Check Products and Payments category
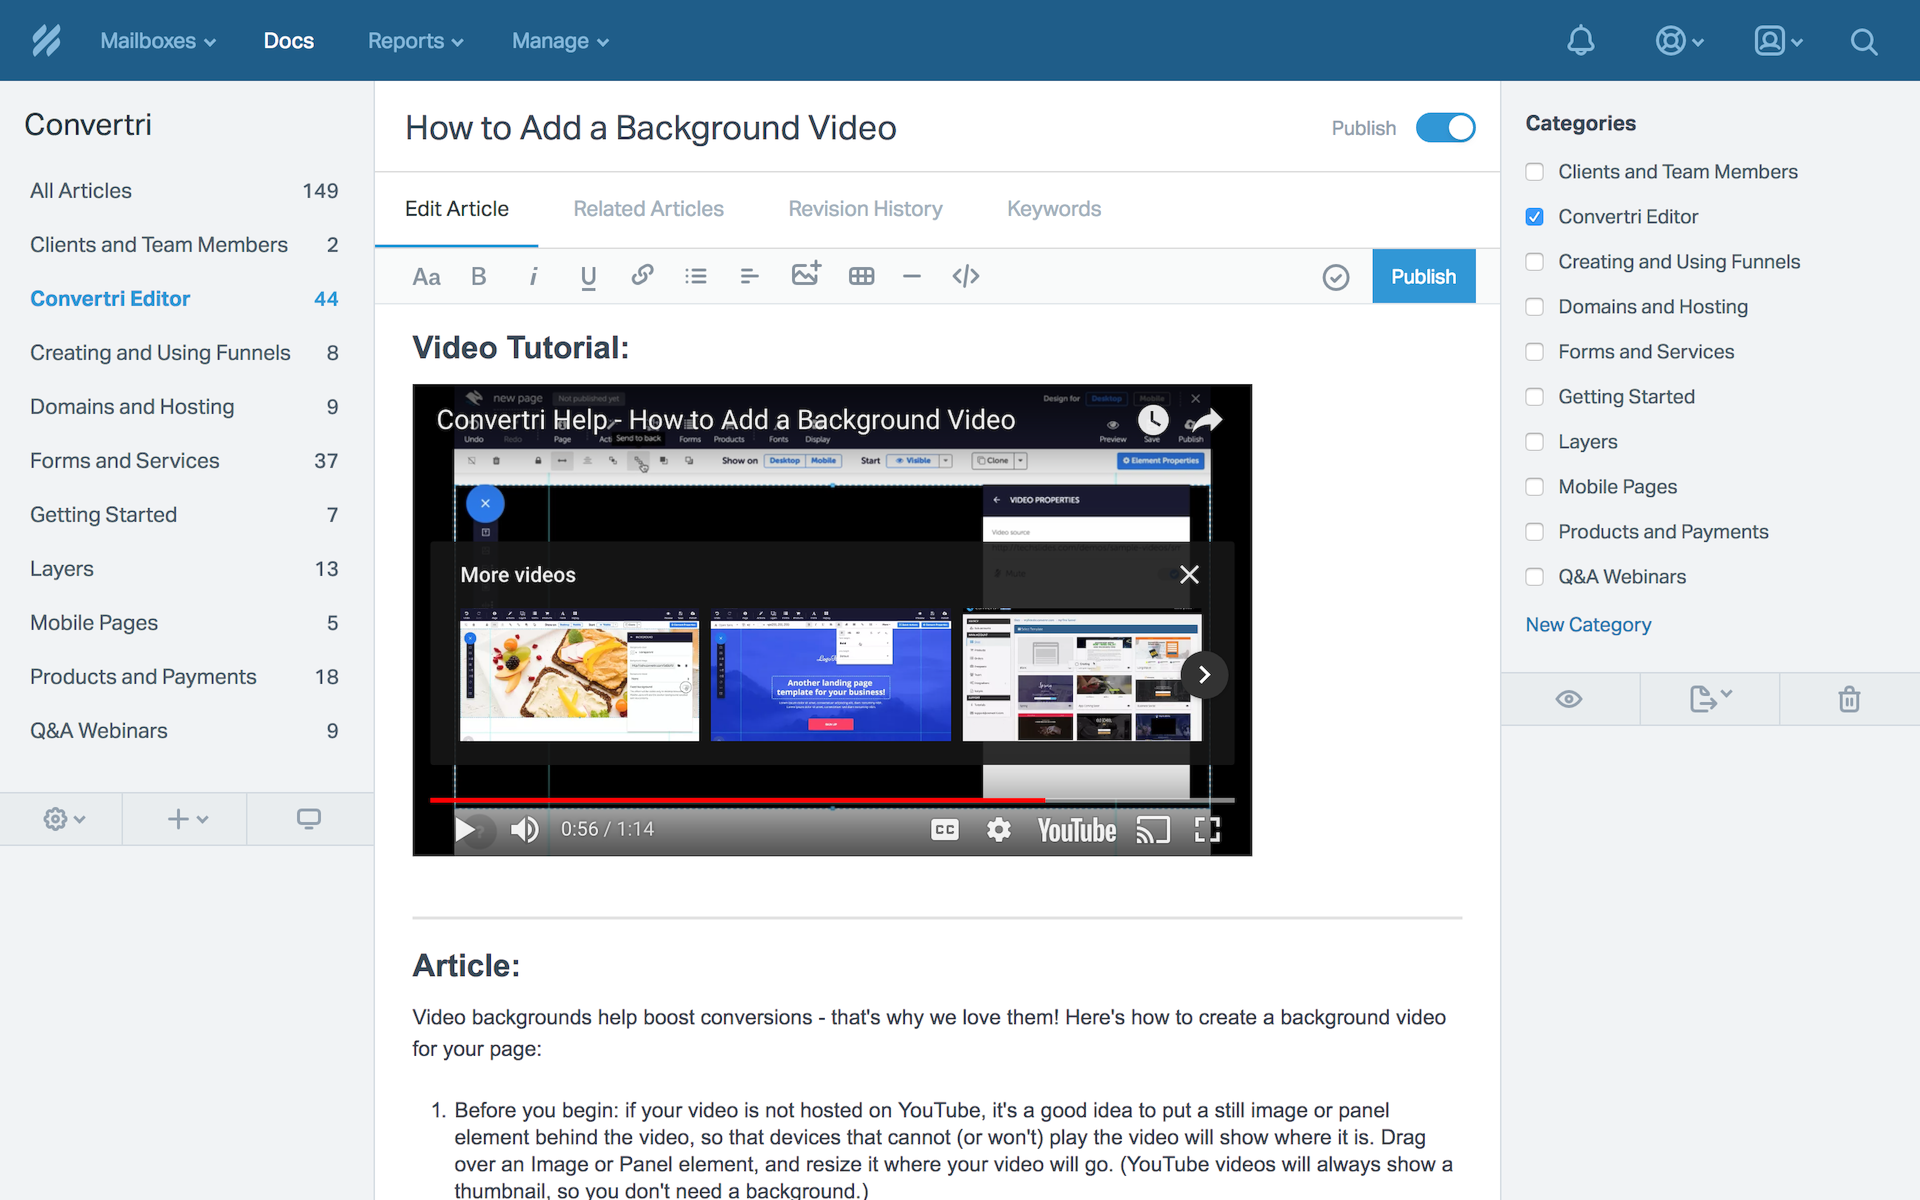 [x=1535, y=532]
